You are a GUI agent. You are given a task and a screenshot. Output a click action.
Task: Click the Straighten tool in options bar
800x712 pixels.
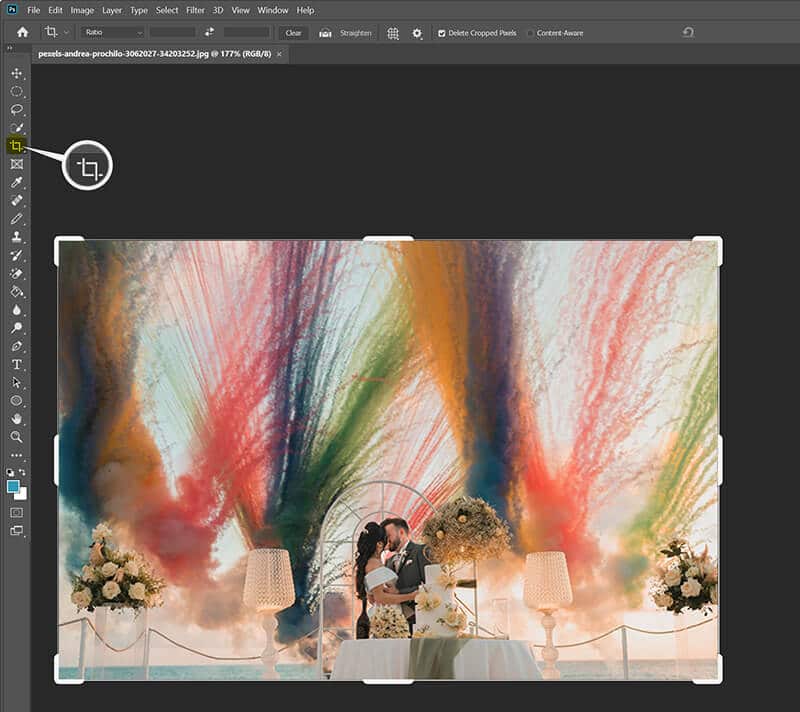click(x=326, y=33)
